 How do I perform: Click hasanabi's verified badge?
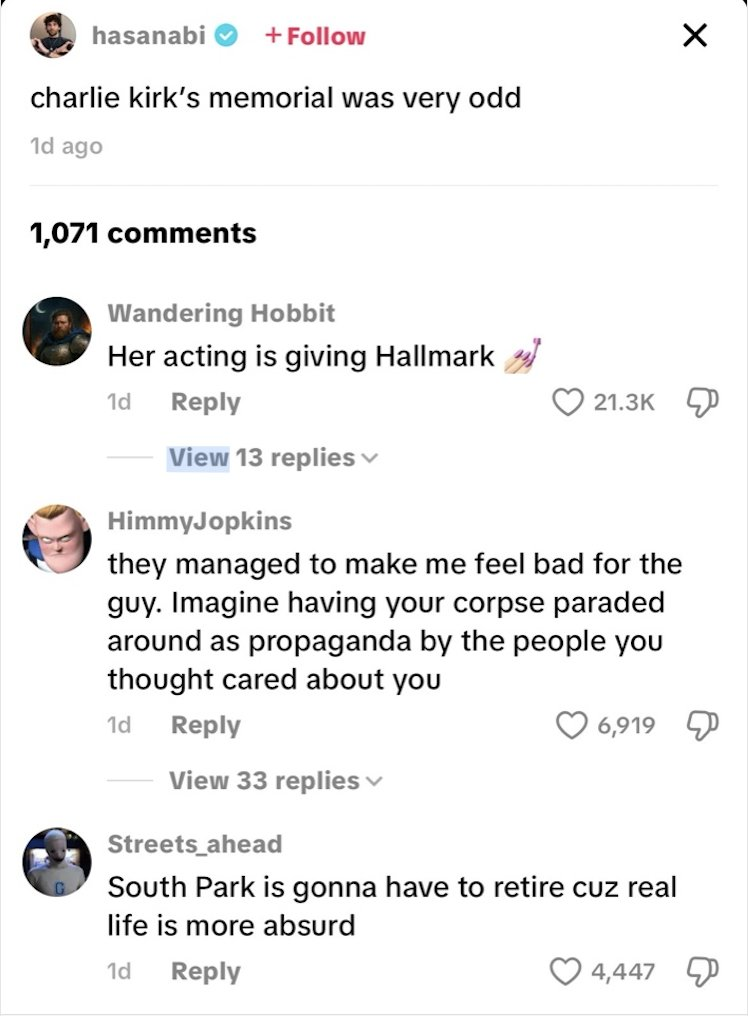click(x=228, y=36)
